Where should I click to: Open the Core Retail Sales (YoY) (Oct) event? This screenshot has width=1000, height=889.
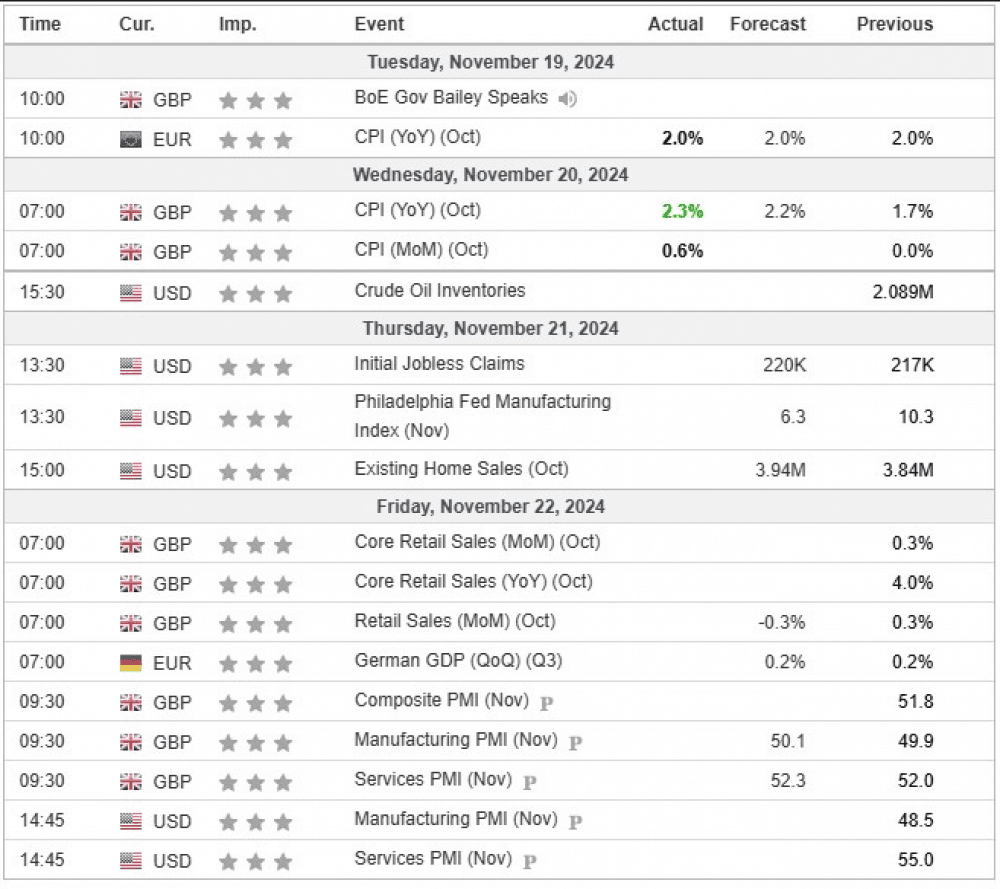(x=473, y=582)
